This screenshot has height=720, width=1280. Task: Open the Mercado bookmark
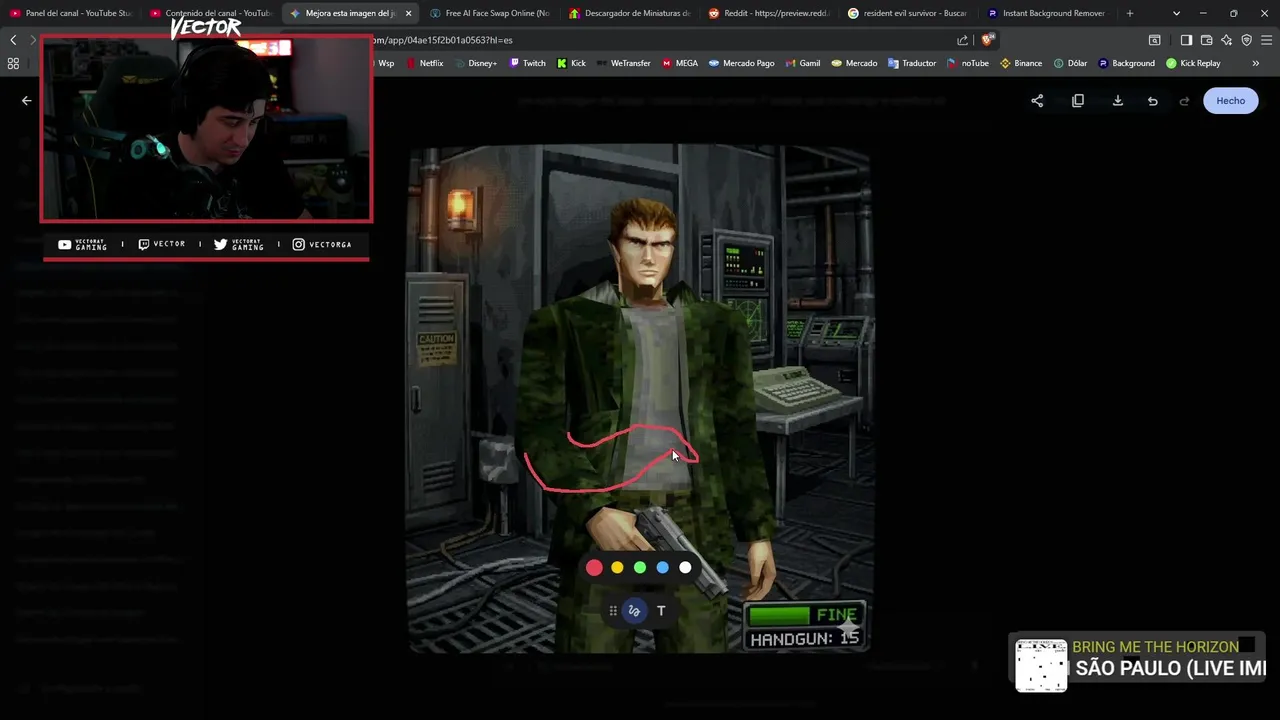(854, 63)
